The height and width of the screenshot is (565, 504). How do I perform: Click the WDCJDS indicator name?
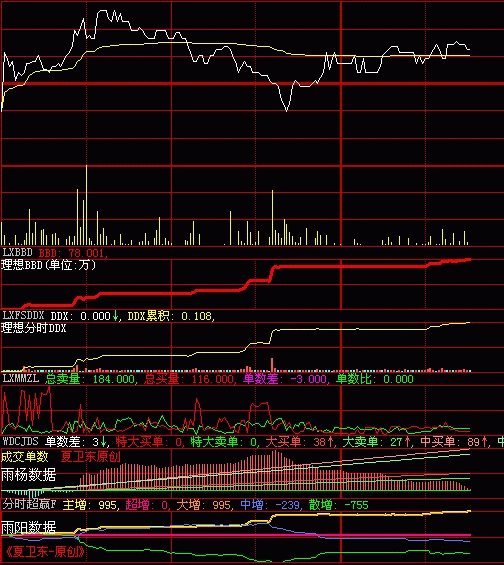tap(21, 441)
